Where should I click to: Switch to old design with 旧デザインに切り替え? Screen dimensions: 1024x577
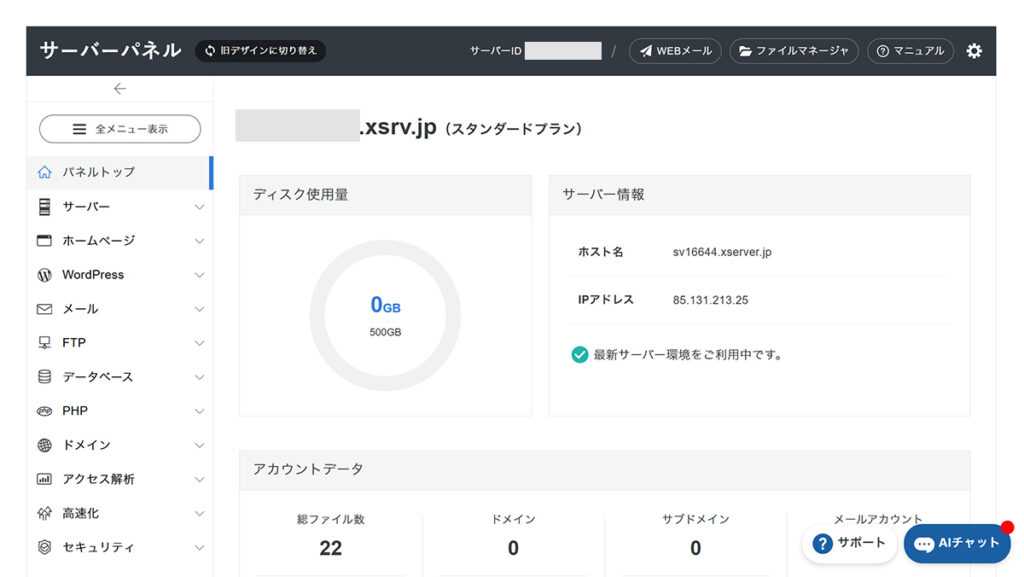coord(260,51)
